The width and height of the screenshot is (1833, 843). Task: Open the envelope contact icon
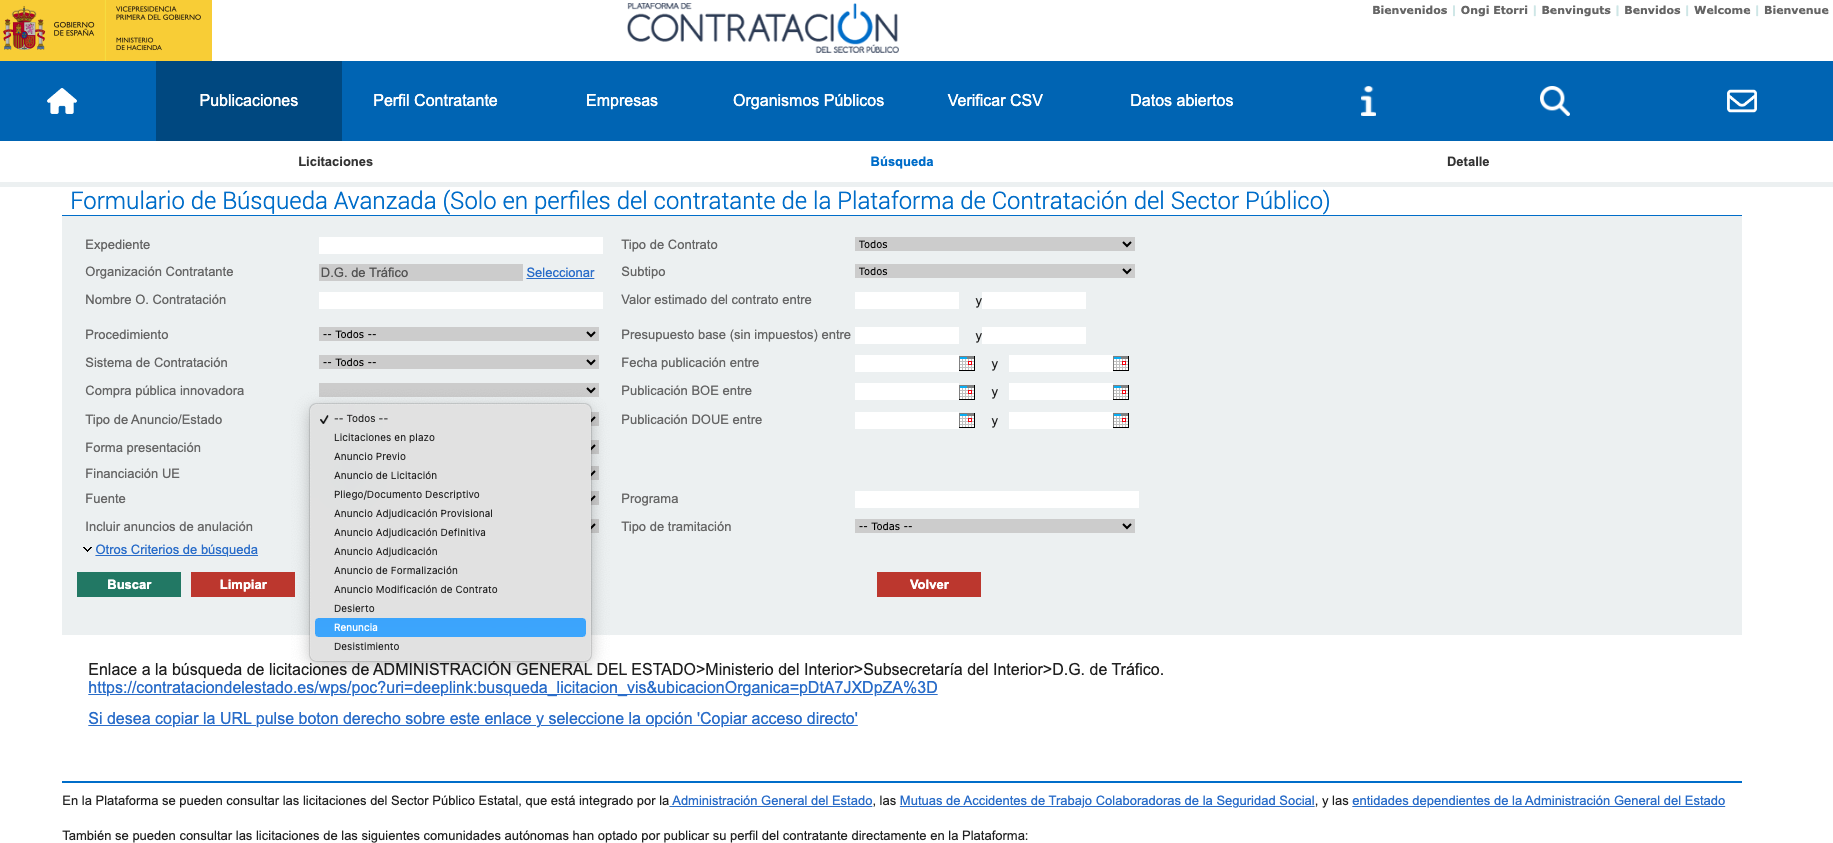tap(1742, 101)
